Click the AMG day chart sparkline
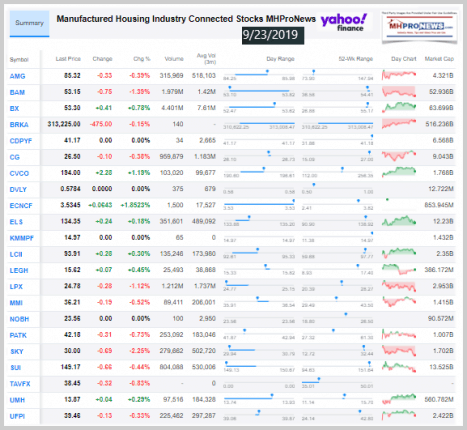This screenshot has height=430, width=467. click(399, 75)
